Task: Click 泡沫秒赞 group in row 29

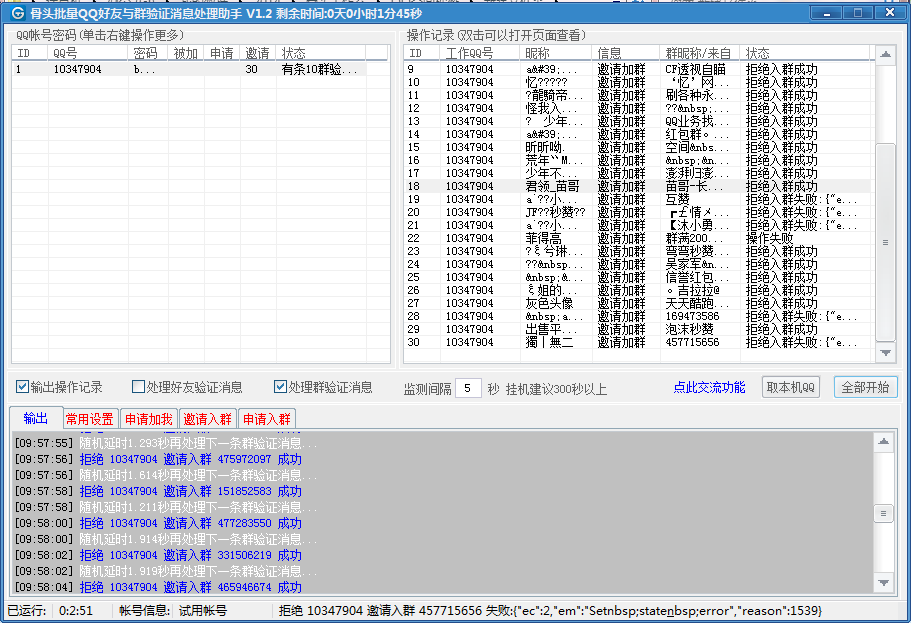Action: [690, 329]
